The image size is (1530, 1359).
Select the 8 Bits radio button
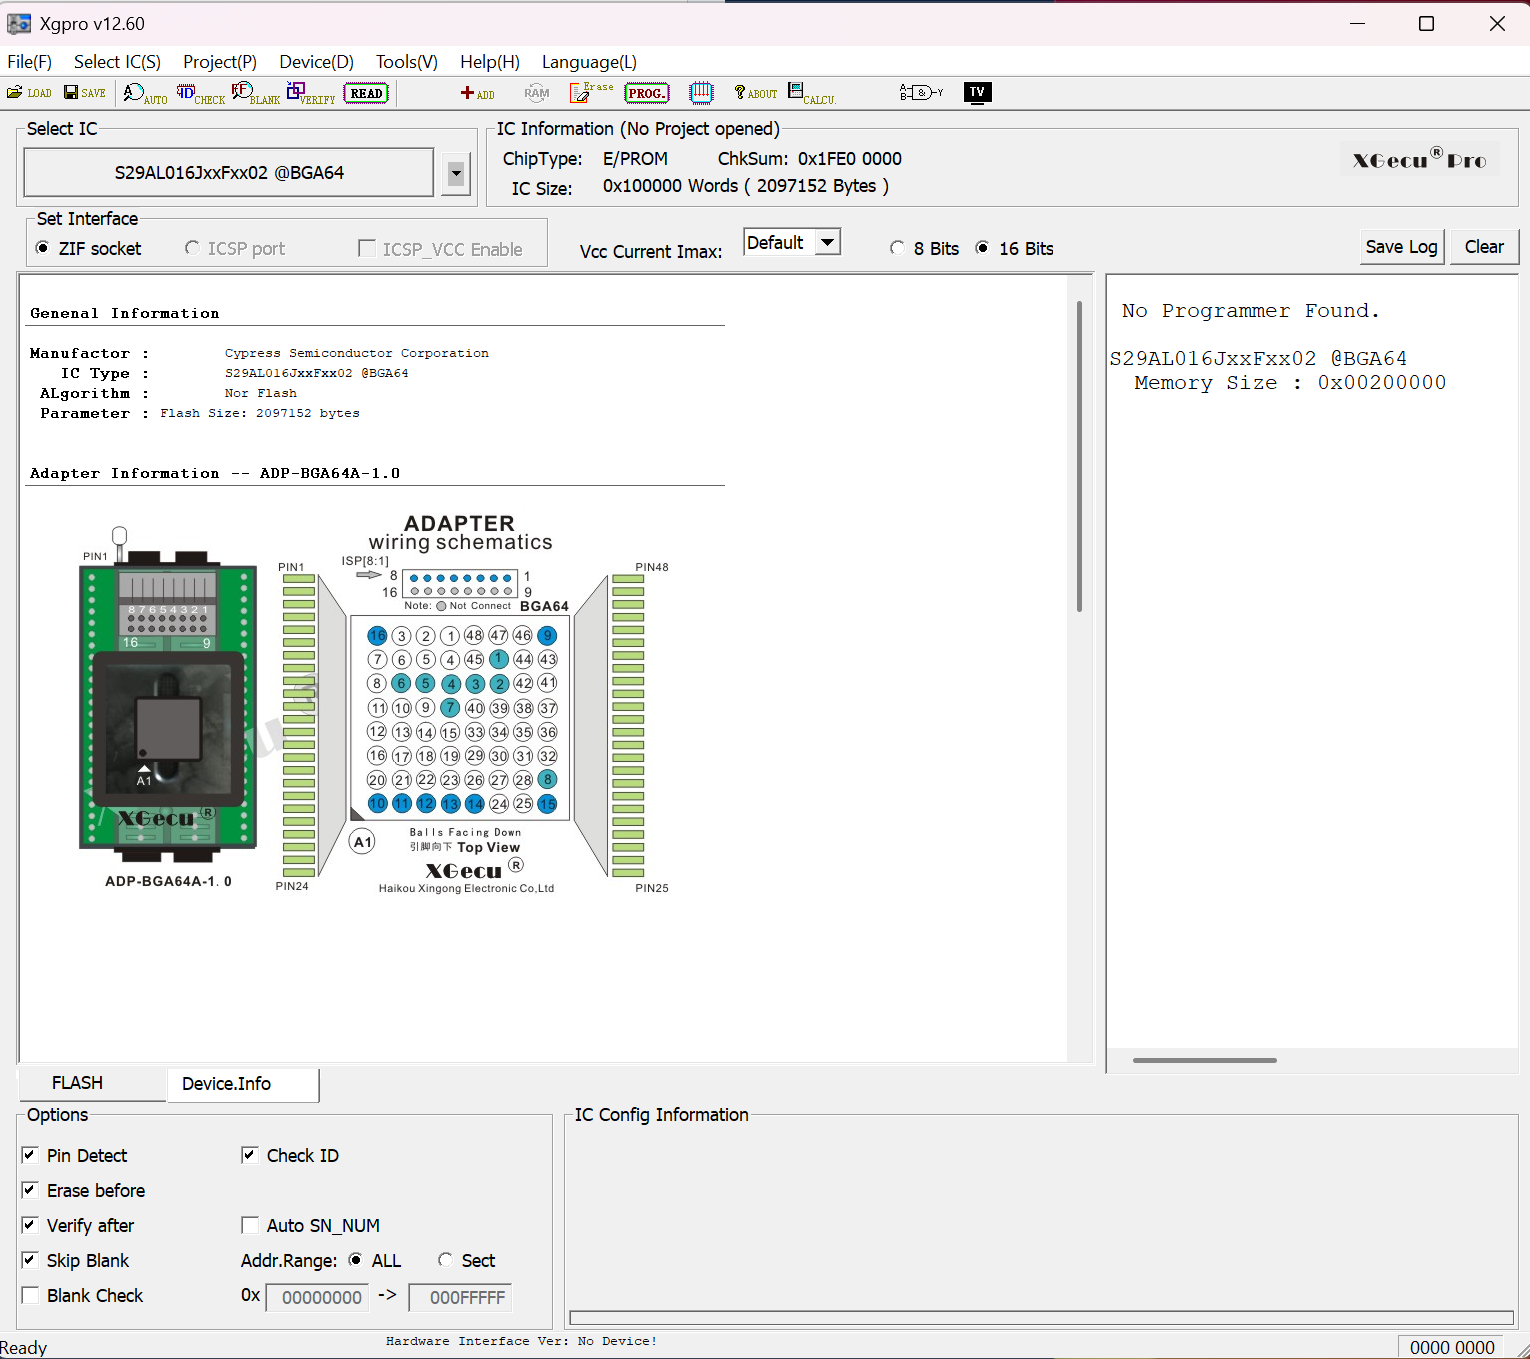(x=897, y=248)
